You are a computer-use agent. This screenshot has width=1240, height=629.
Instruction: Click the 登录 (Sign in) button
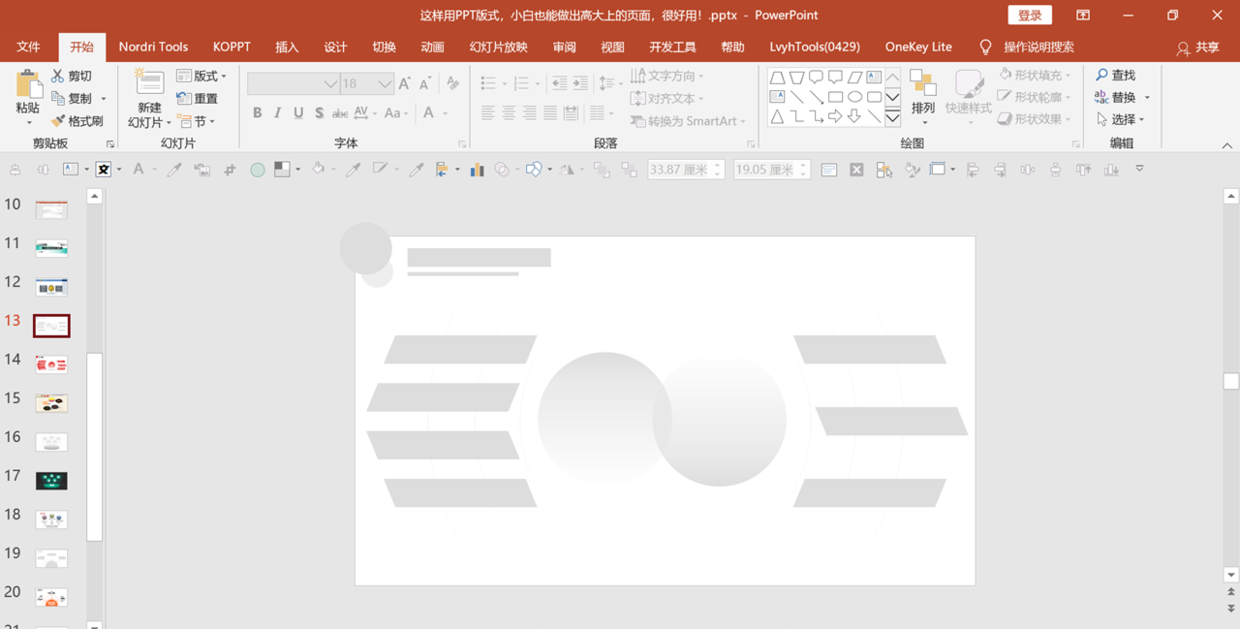coord(1030,15)
